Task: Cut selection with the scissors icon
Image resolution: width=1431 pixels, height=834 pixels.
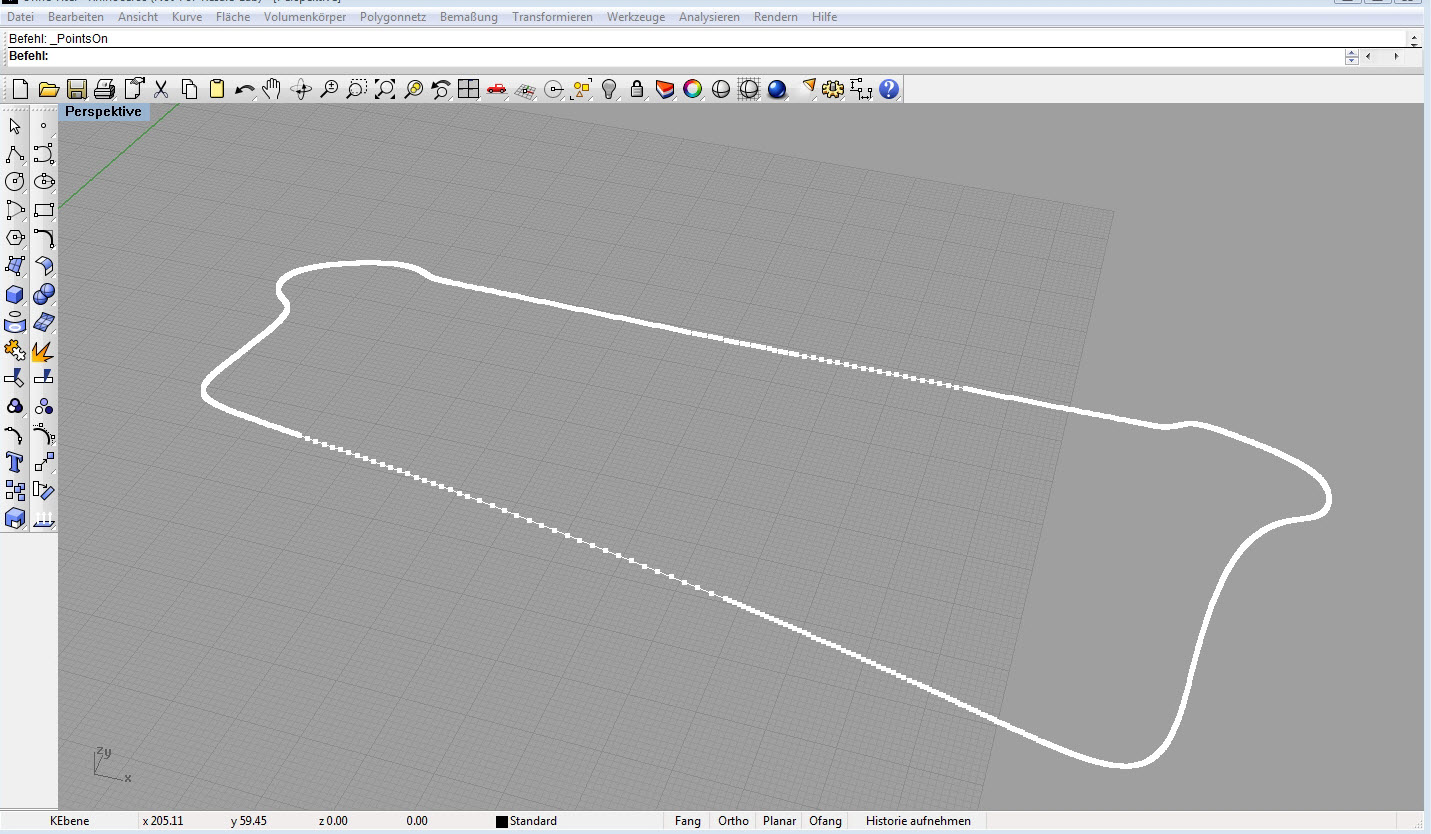Action: 161,89
